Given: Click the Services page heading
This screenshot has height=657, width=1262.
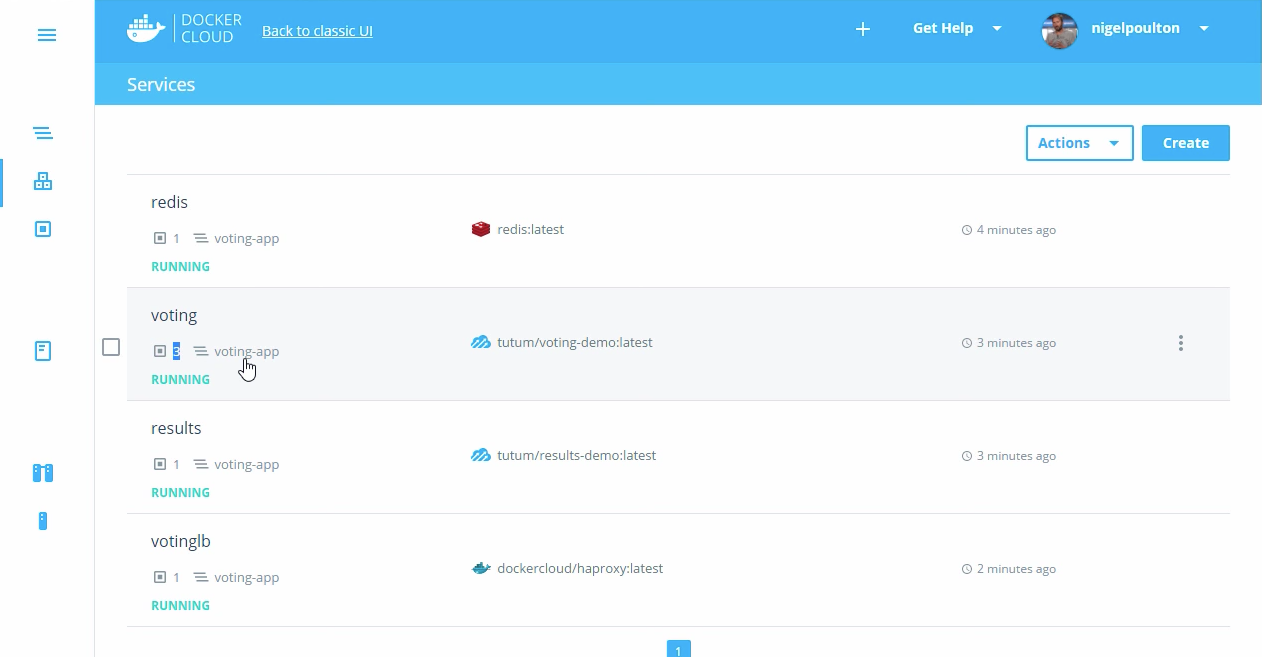Looking at the screenshot, I should tap(161, 85).
